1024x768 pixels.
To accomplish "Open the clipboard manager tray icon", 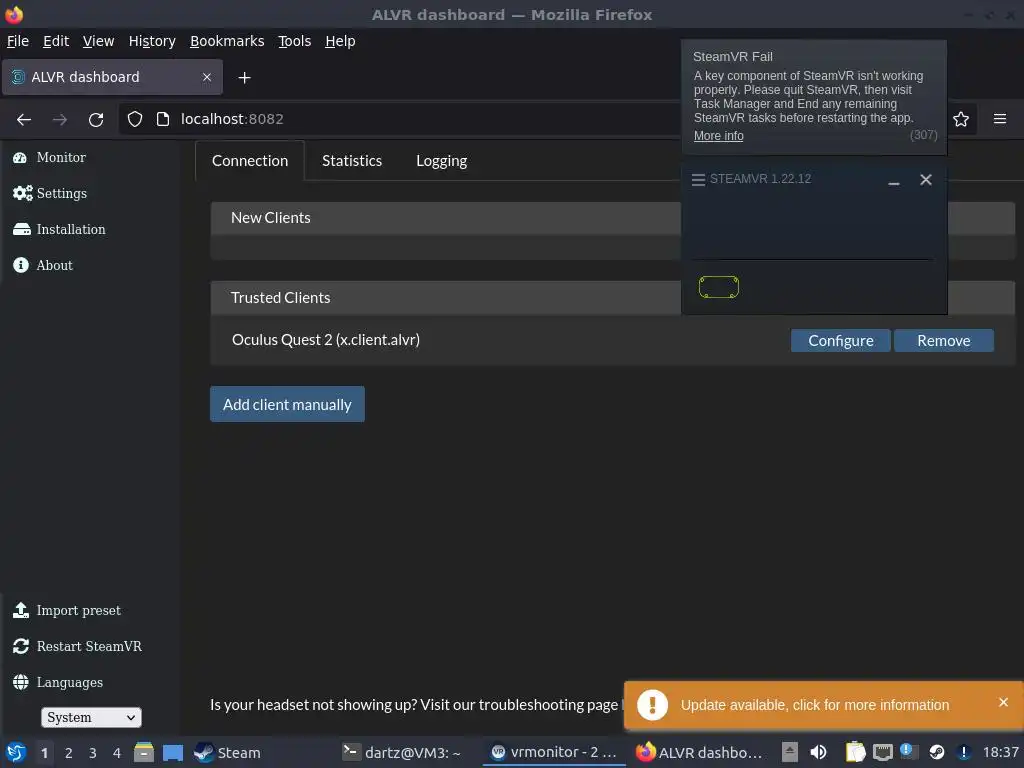I will click(855, 753).
